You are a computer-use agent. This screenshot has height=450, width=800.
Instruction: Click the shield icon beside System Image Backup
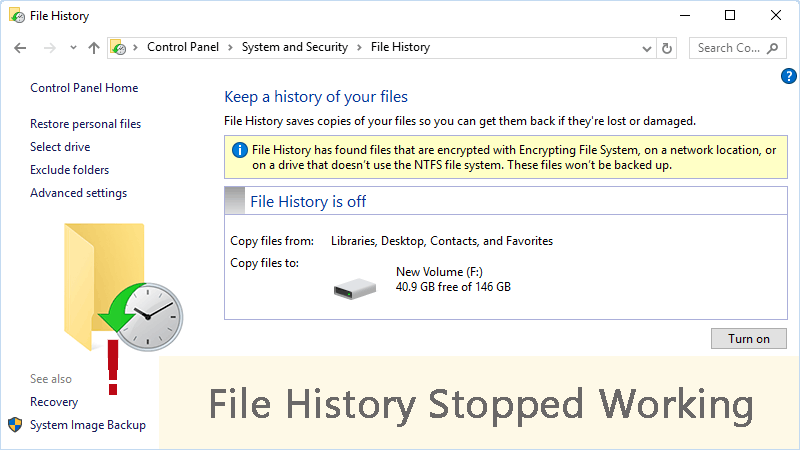click(15, 425)
